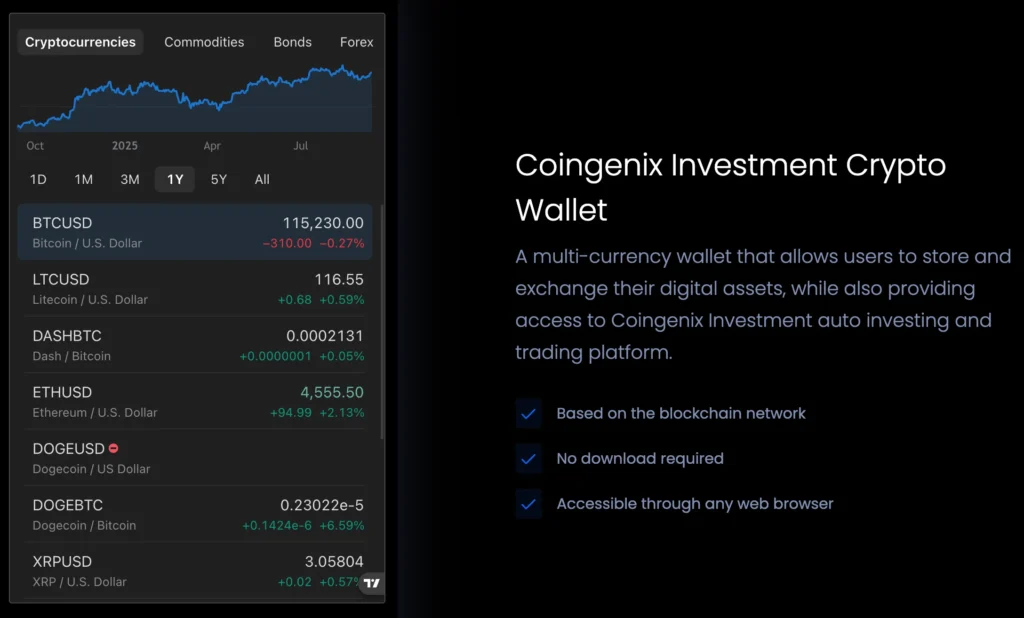Click the symbol list scrollbar
This screenshot has height=618, width=1024.
(x=381, y=320)
